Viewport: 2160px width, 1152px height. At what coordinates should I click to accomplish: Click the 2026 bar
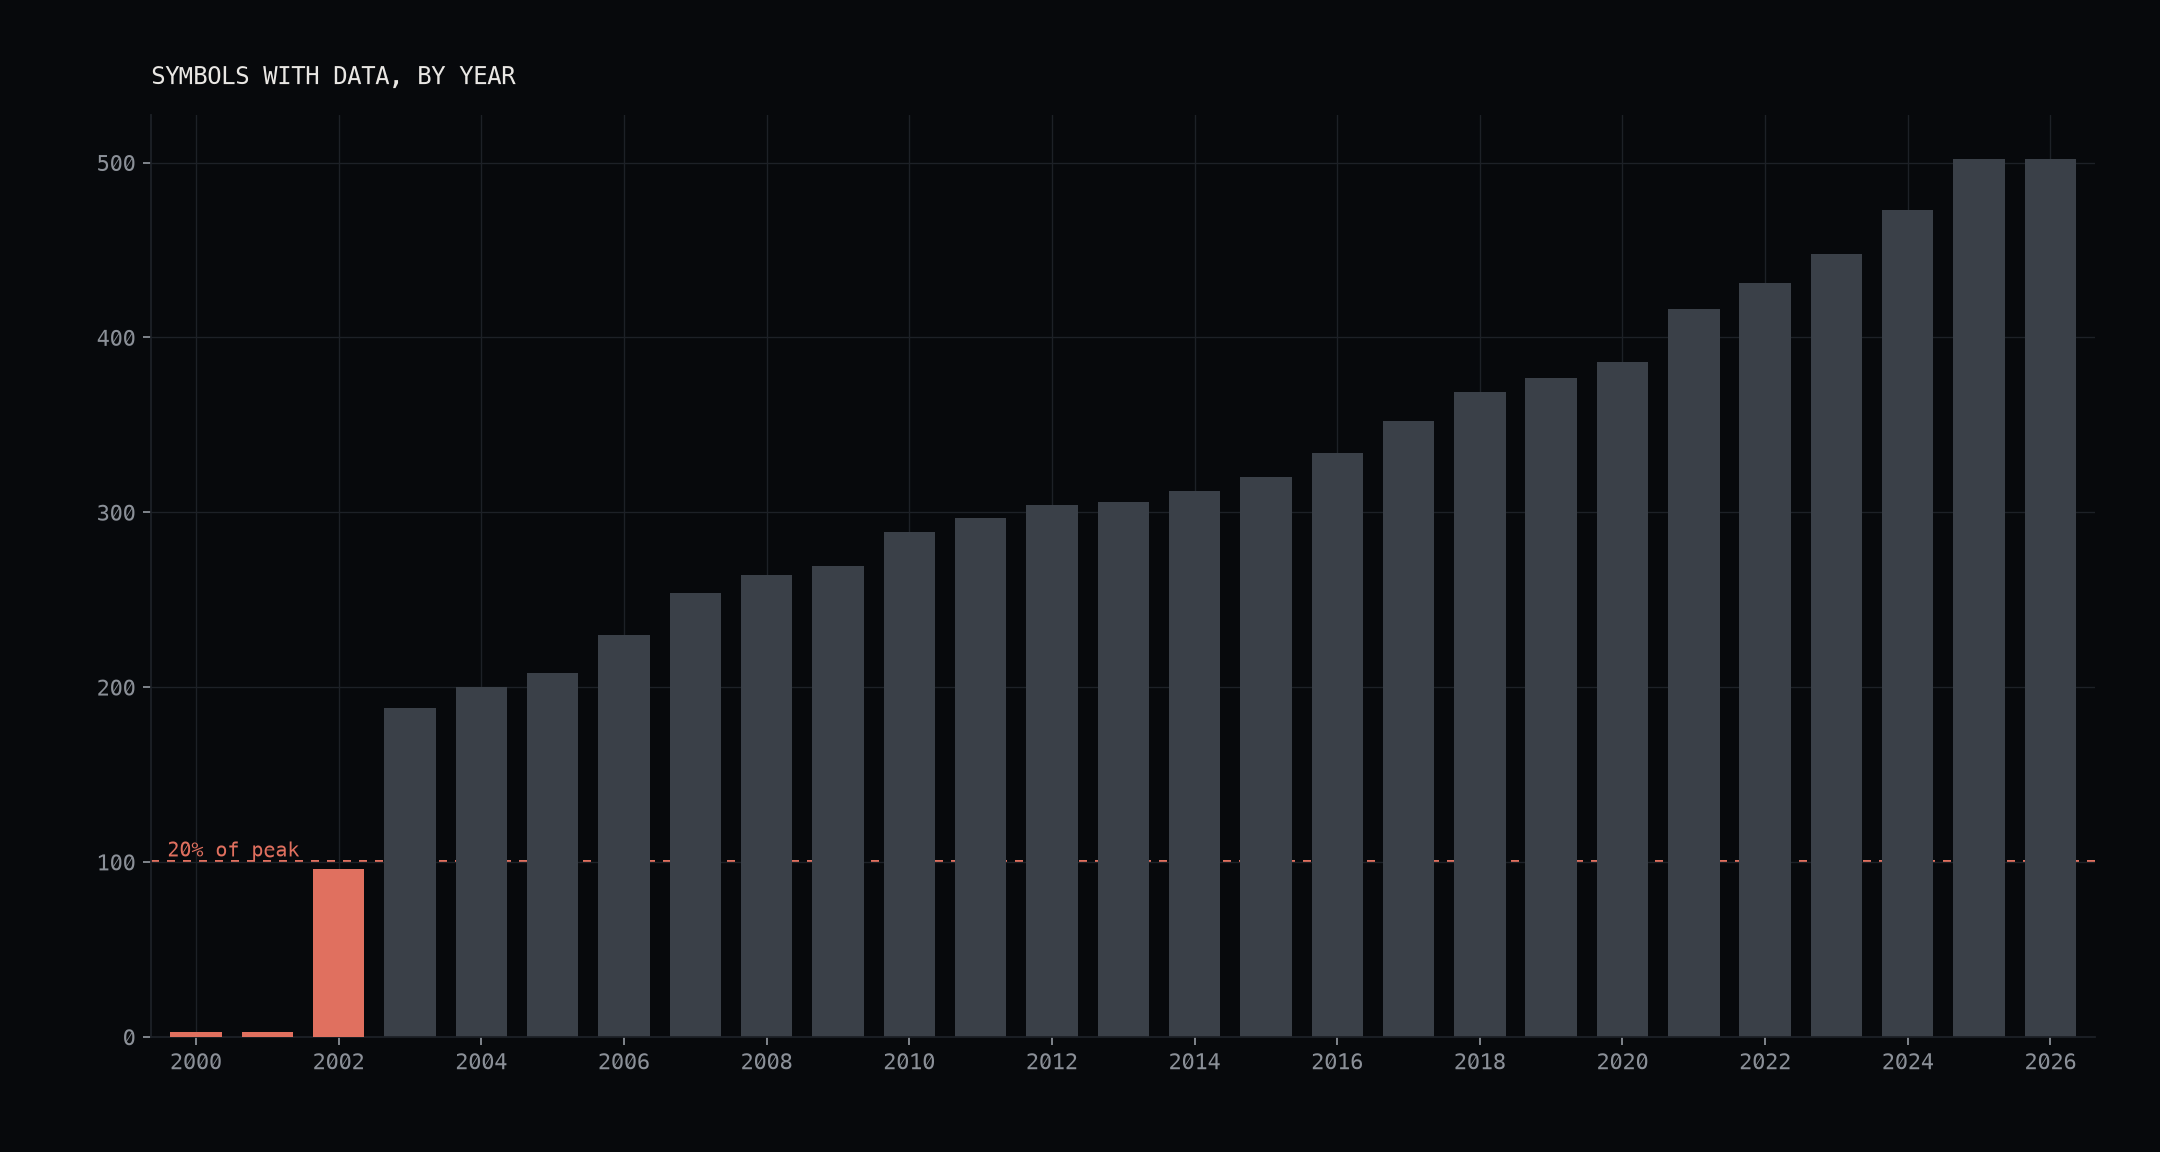2050,598
